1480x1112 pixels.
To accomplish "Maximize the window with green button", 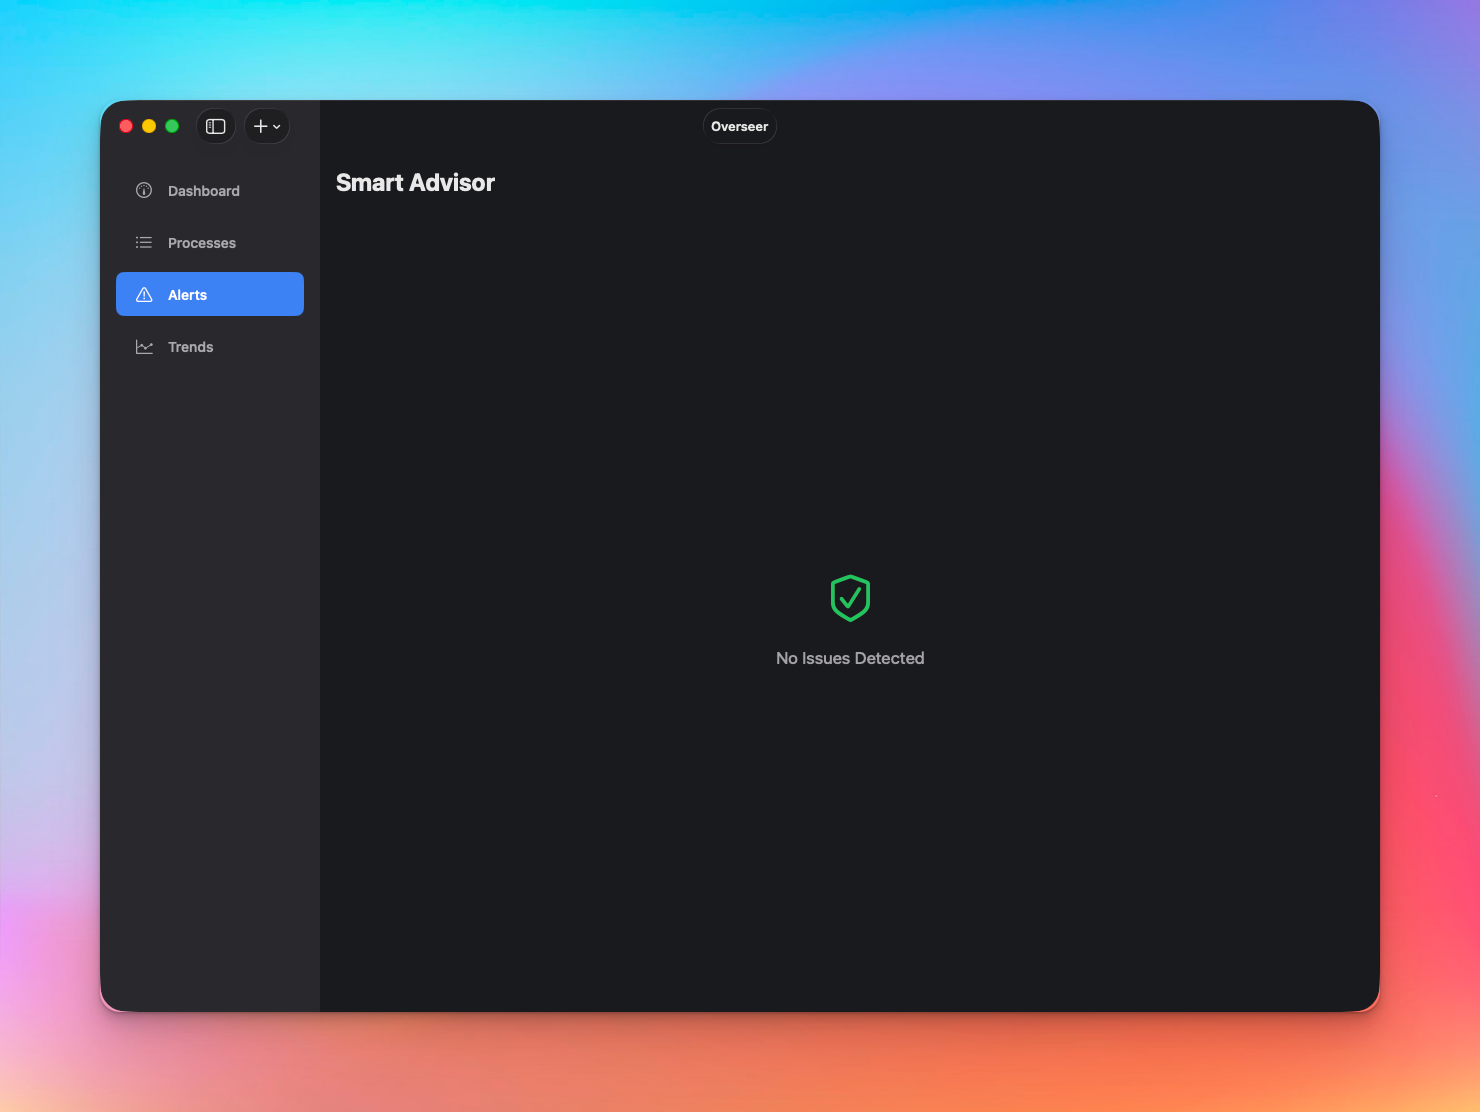I will point(172,126).
